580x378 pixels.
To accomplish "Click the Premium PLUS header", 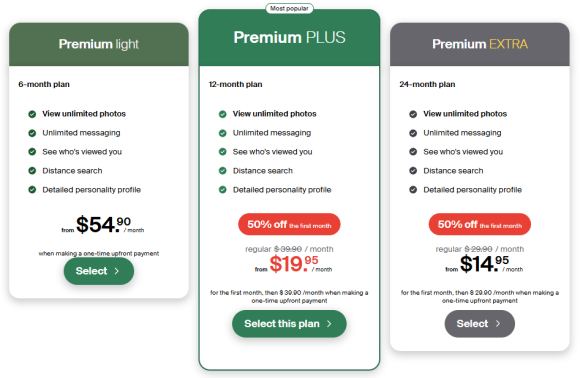I will tap(289, 37).
